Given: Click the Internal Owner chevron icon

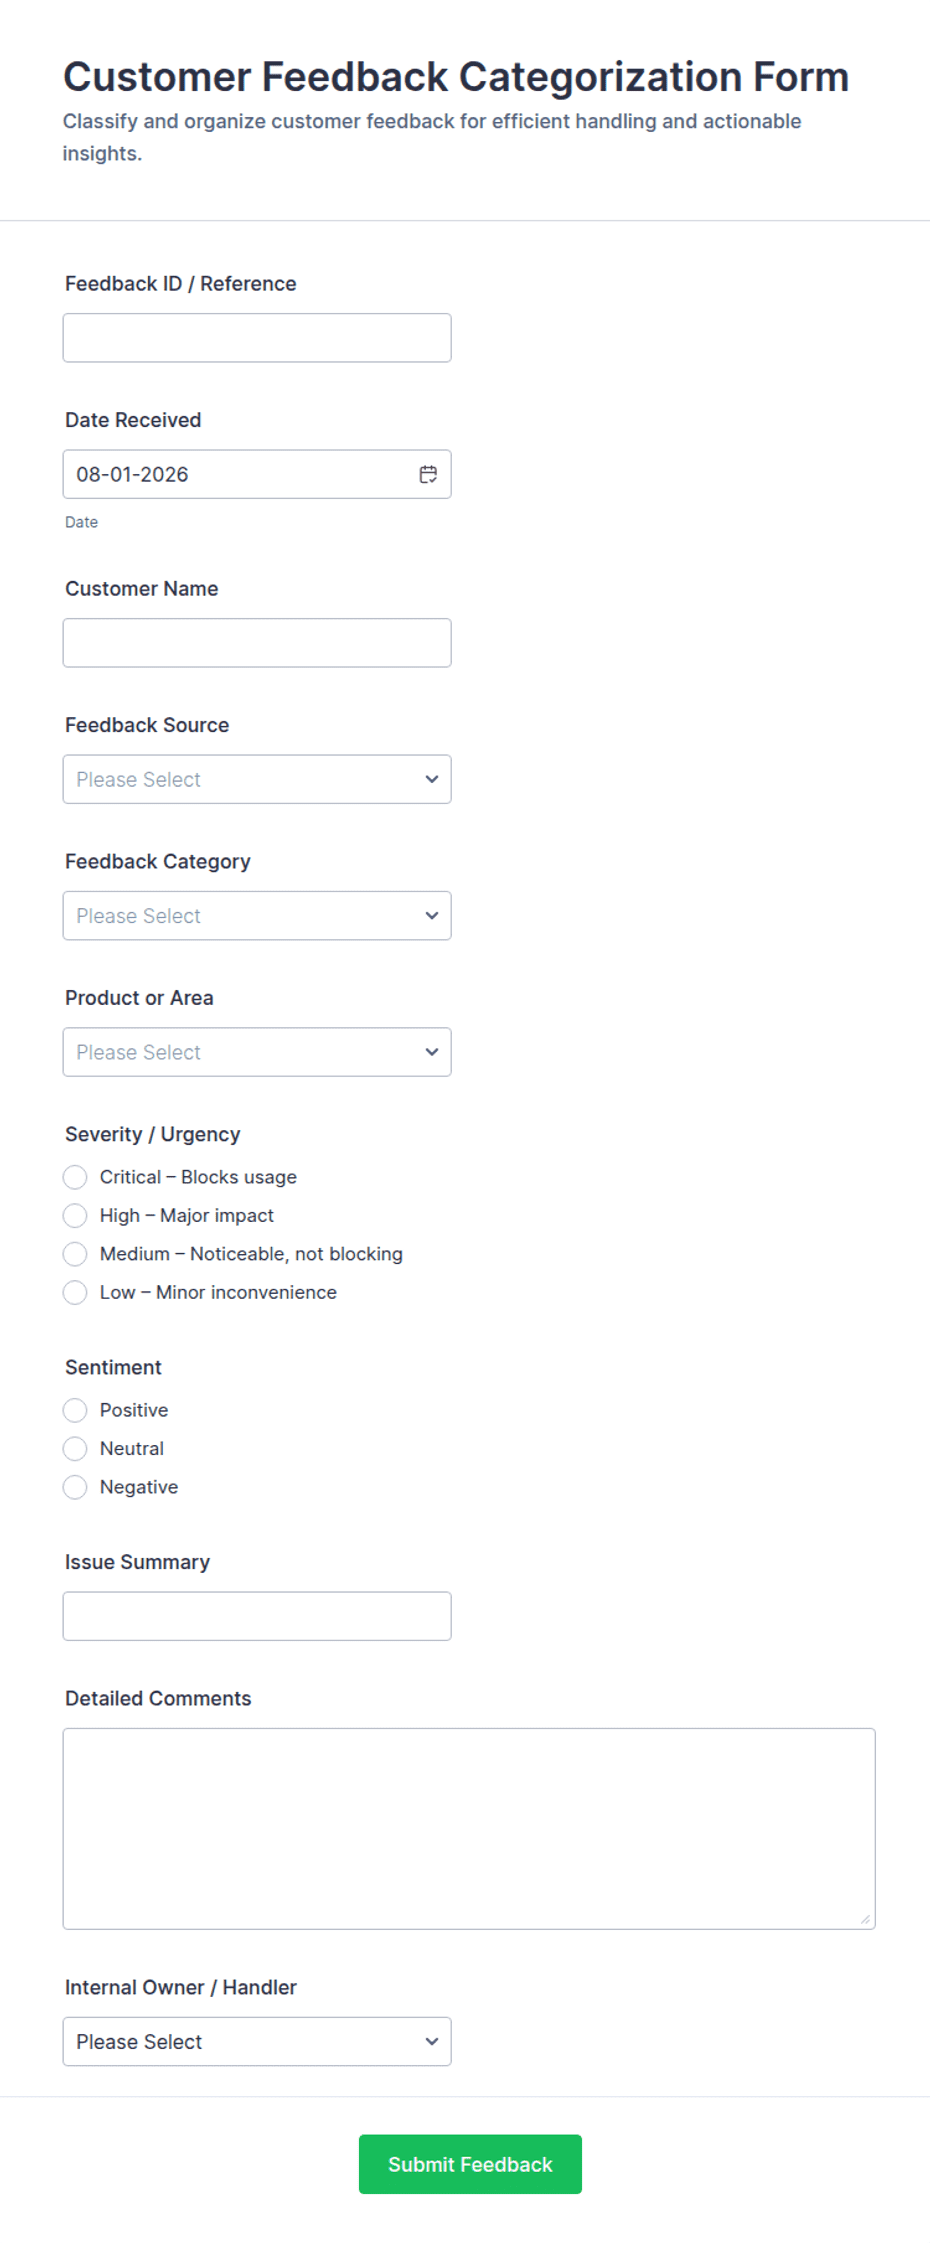Looking at the screenshot, I should (432, 2041).
